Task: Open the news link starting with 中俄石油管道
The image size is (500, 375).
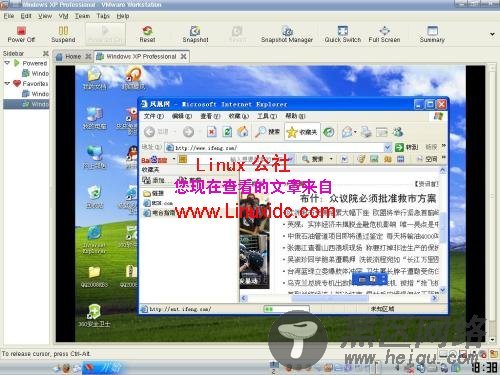Action: point(363,236)
